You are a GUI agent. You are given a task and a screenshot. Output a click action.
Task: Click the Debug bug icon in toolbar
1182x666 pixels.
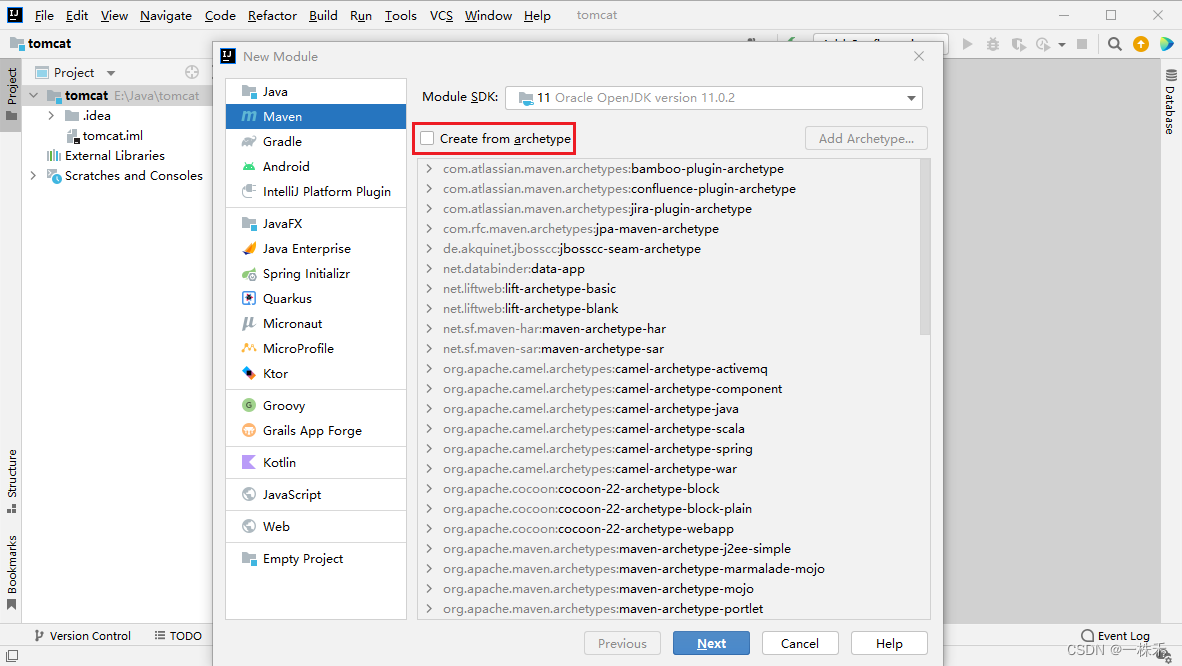(x=993, y=45)
